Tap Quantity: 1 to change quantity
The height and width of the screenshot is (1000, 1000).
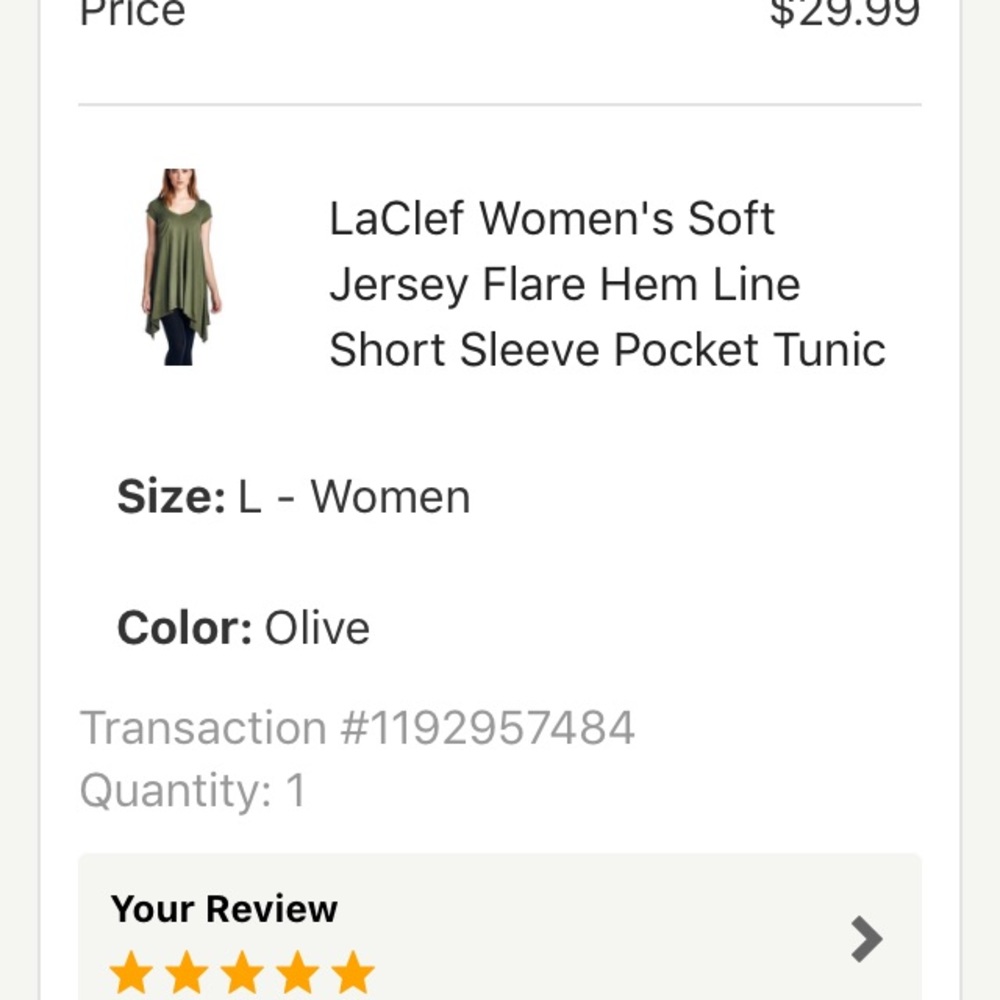[x=192, y=790]
